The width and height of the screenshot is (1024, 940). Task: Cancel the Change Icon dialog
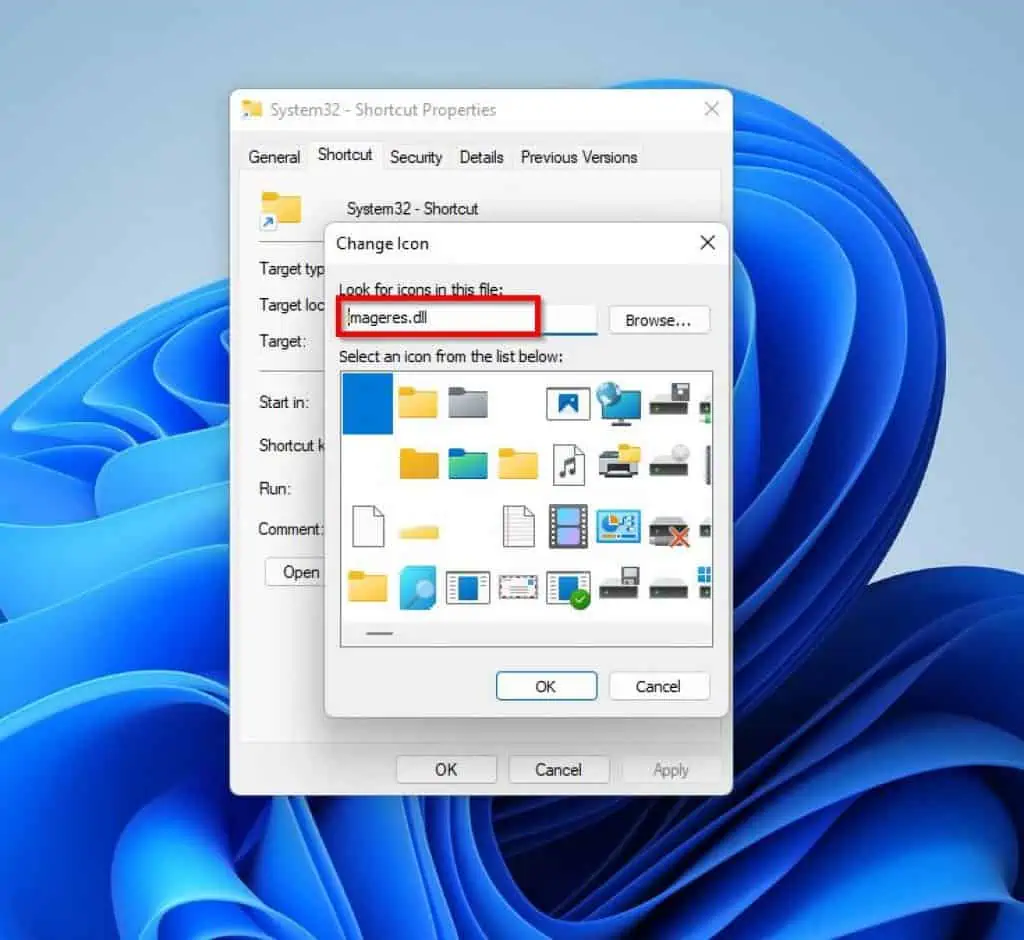pos(659,686)
